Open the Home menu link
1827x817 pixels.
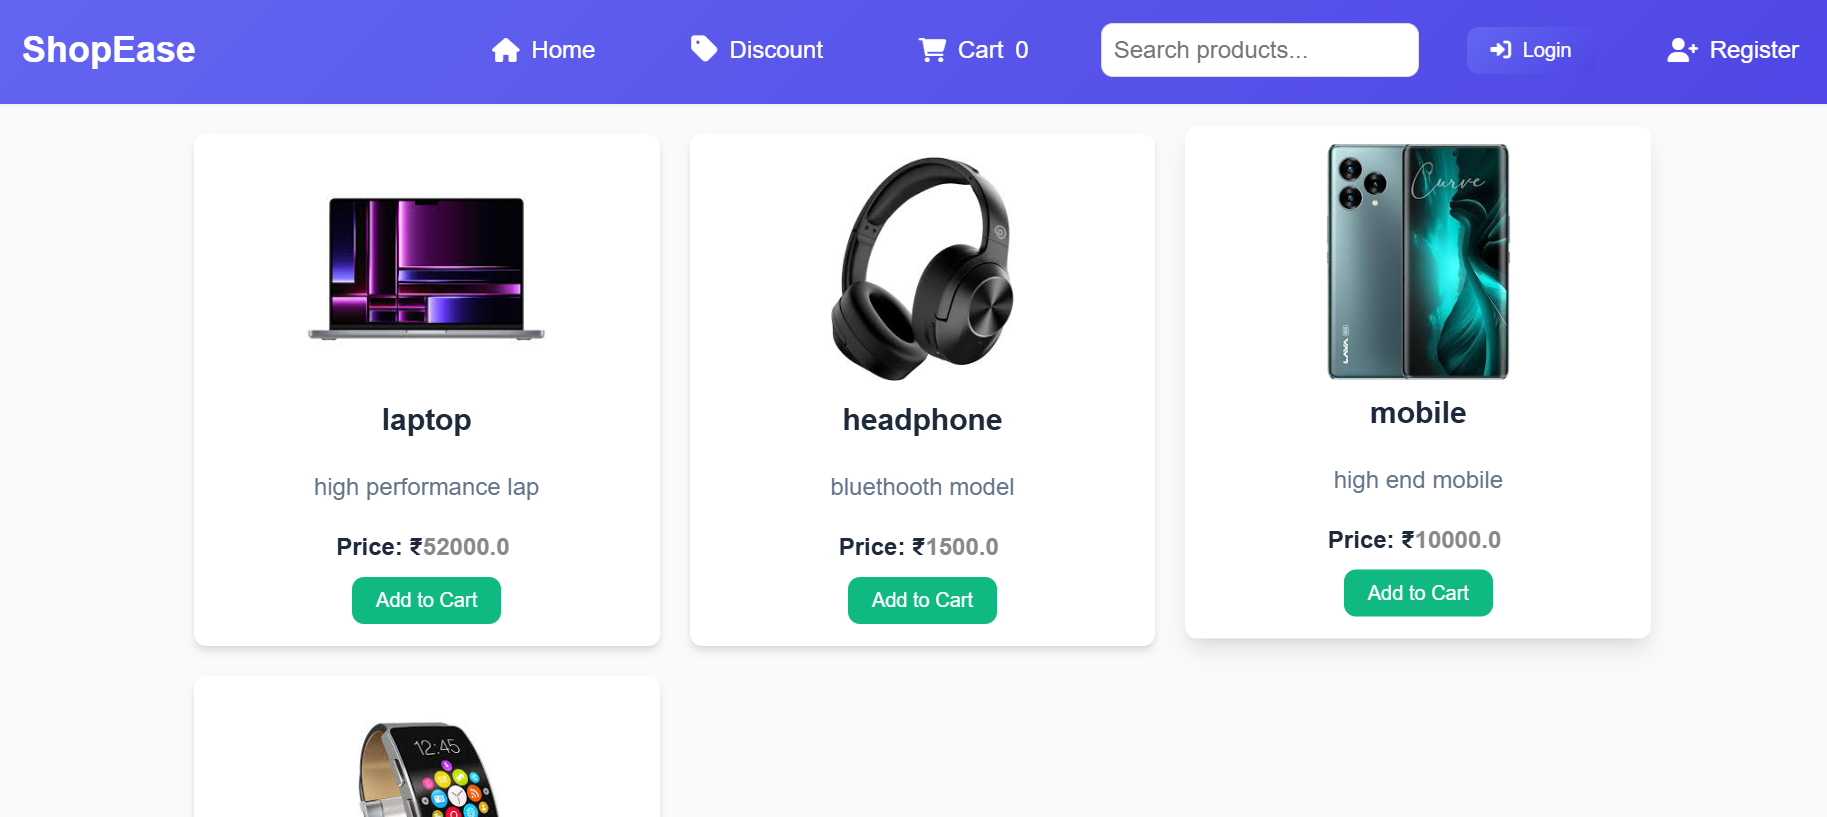pyautogui.click(x=563, y=50)
